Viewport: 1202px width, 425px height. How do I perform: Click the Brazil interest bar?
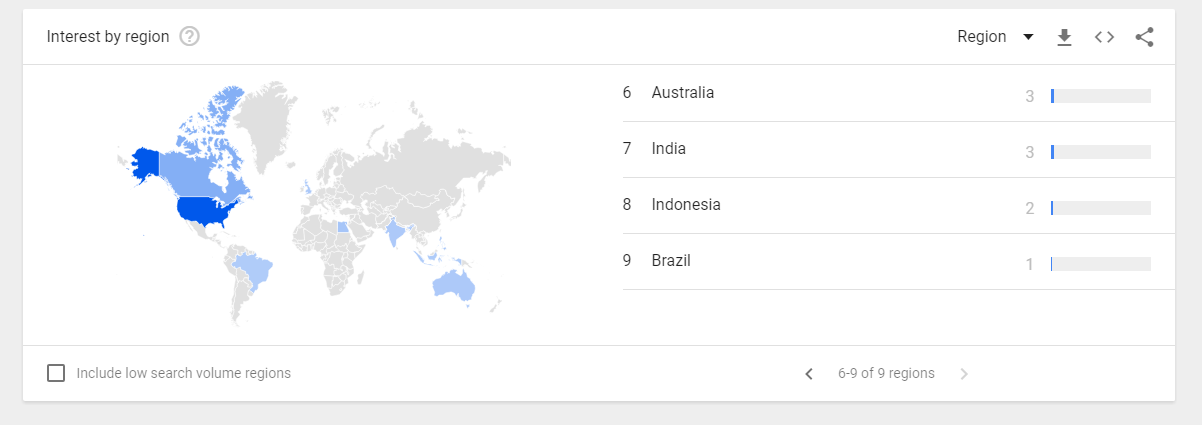1100,264
